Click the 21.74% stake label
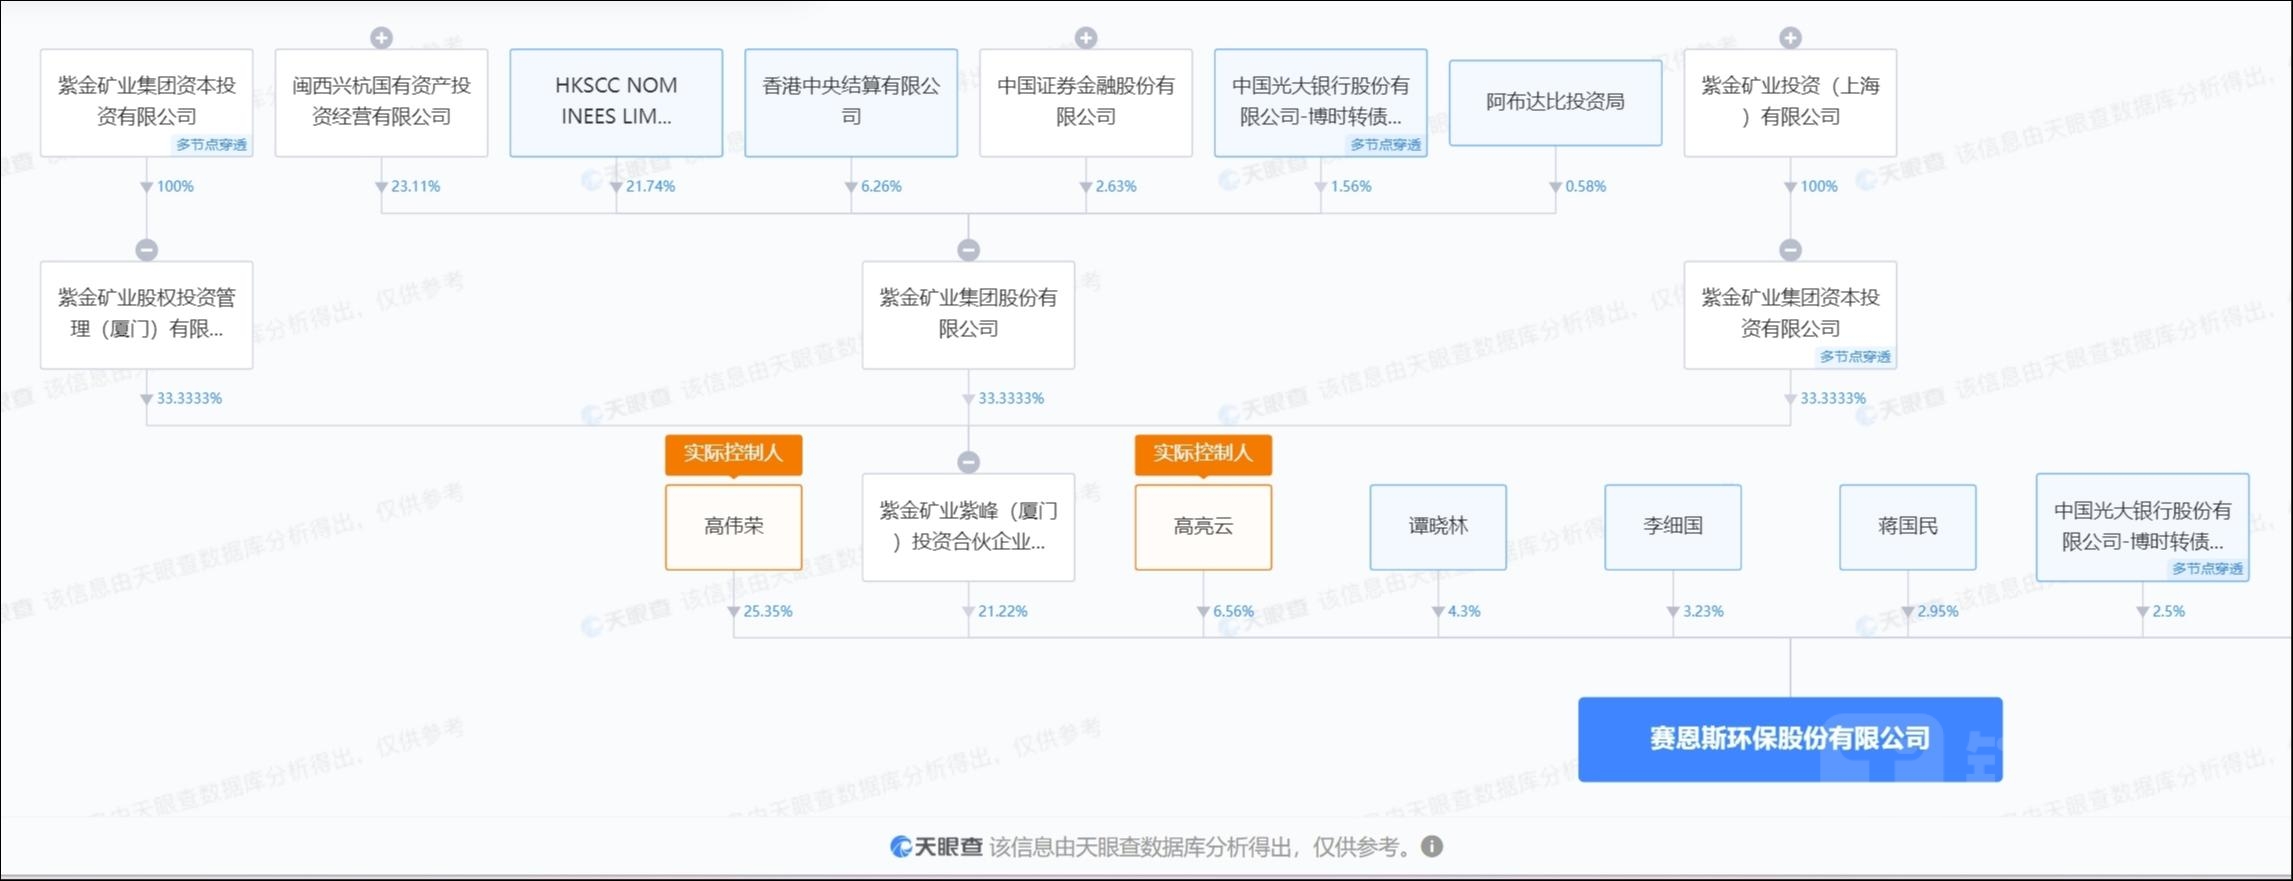The image size is (2293, 881). (651, 187)
